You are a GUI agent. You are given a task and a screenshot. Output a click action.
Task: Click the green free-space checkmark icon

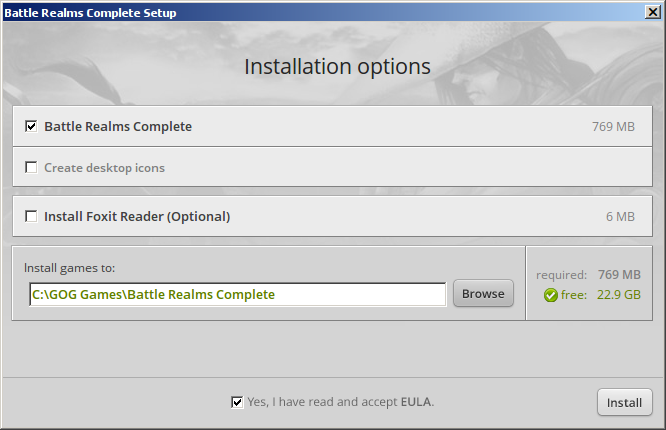pos(550,295)
